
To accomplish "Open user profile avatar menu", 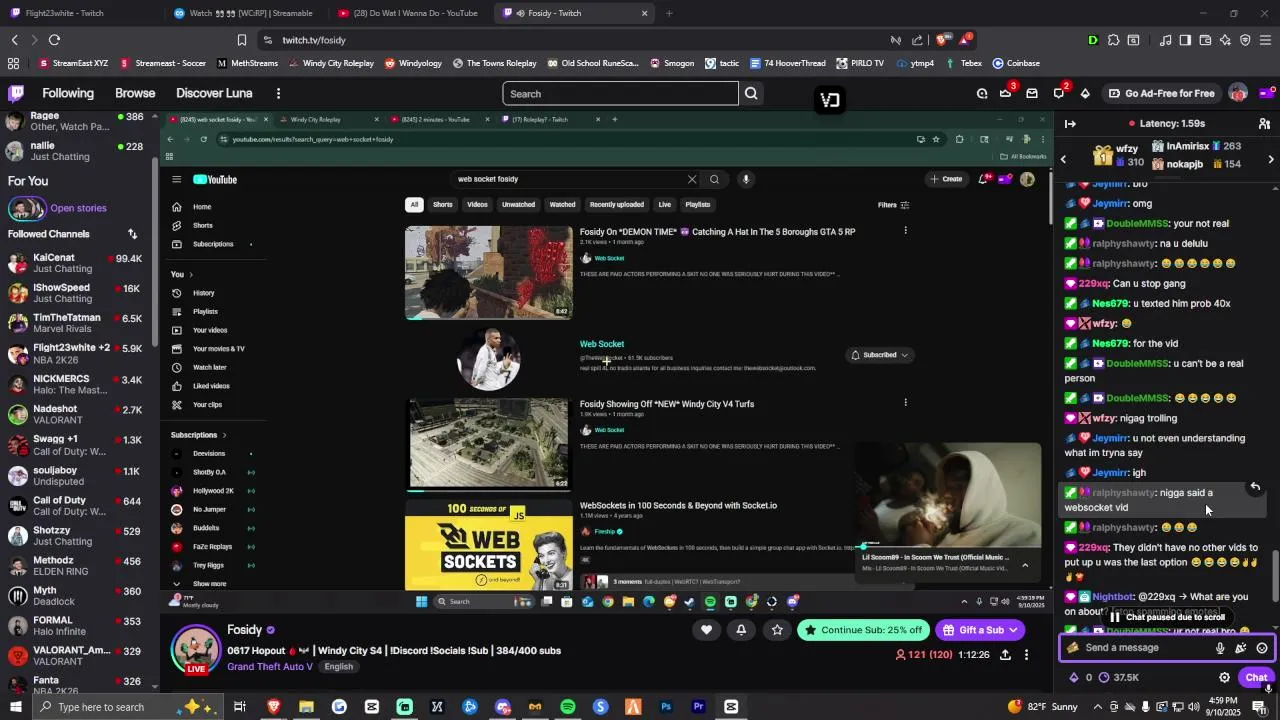I will 1238,93.
